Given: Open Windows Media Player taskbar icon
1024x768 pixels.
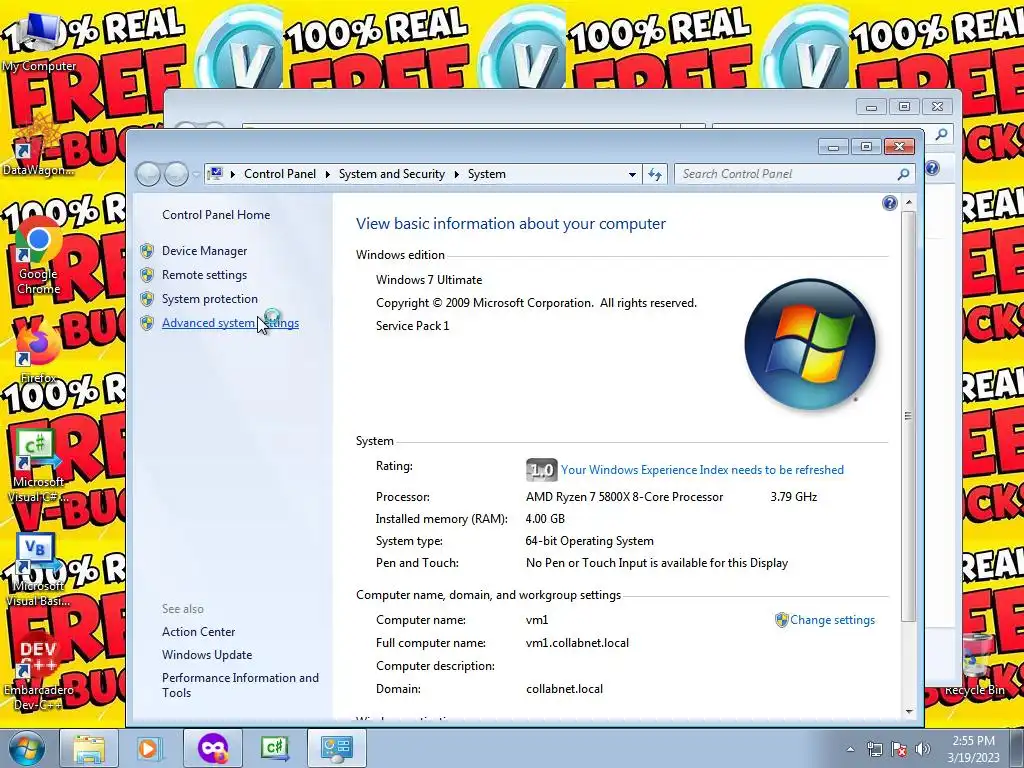Looking at the screenshot, I should (x=149, y=748).
